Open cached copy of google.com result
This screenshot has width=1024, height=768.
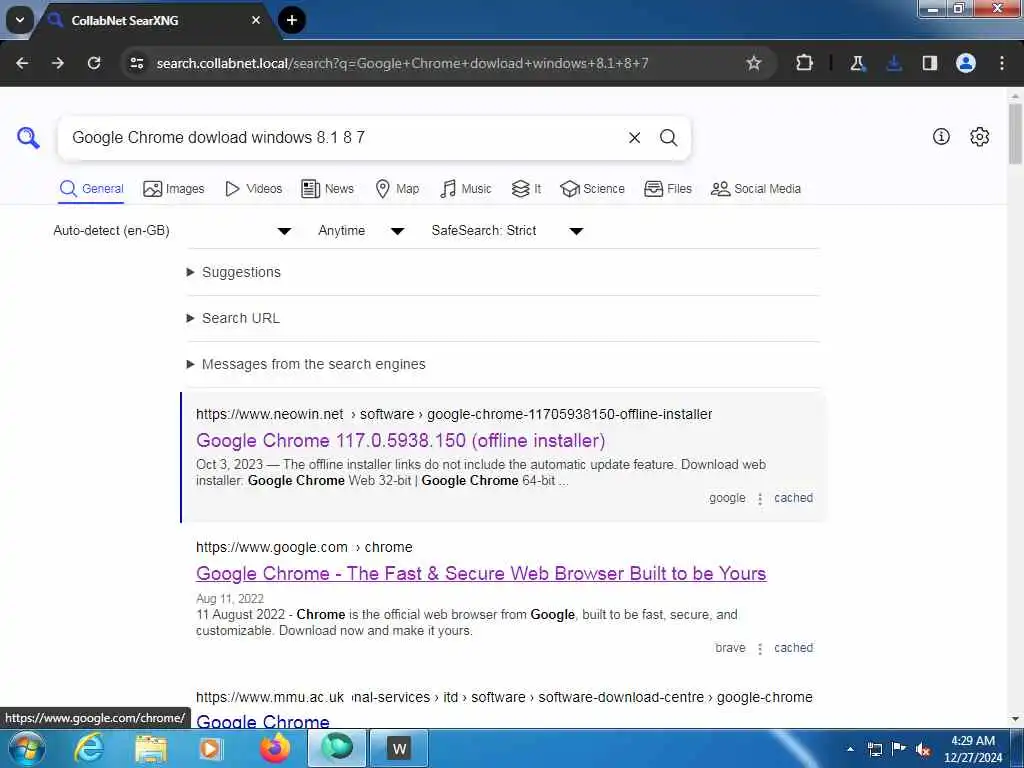point(793,648)
